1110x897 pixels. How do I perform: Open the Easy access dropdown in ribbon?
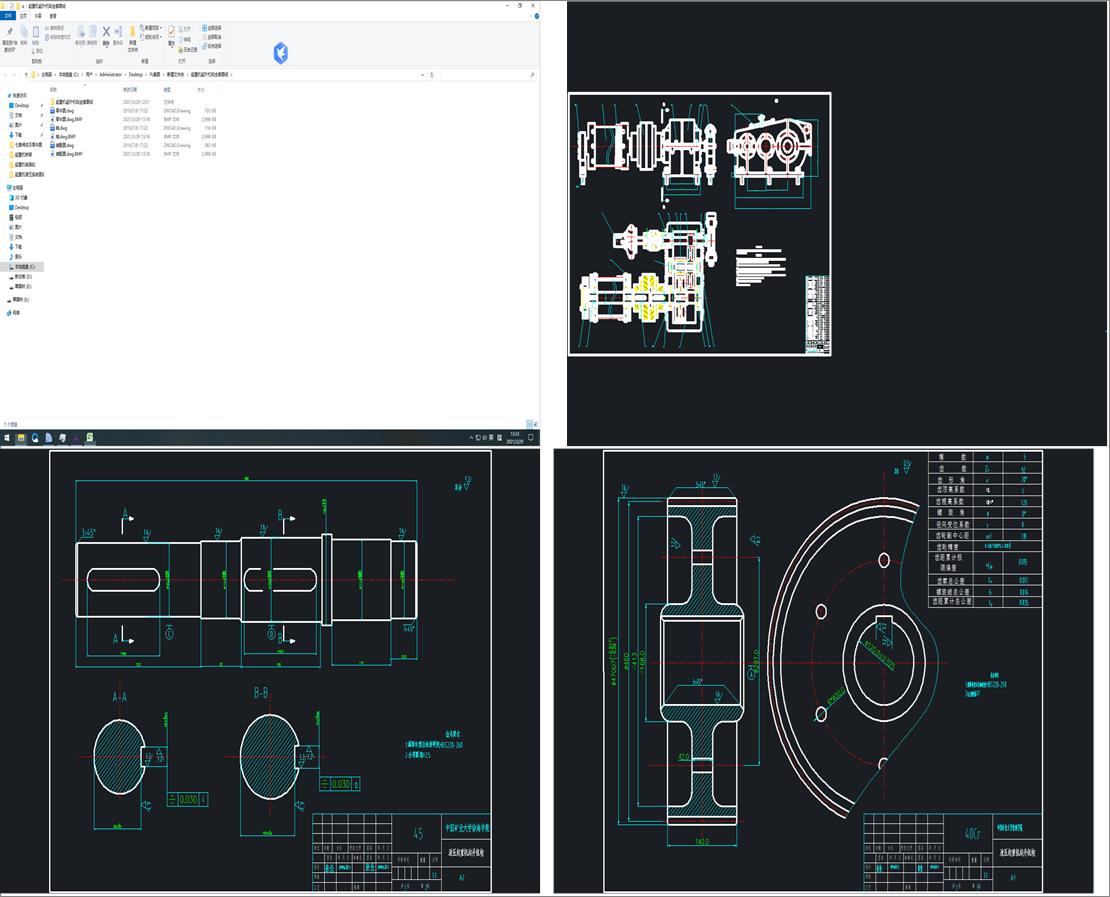click(x=151, y=37)
